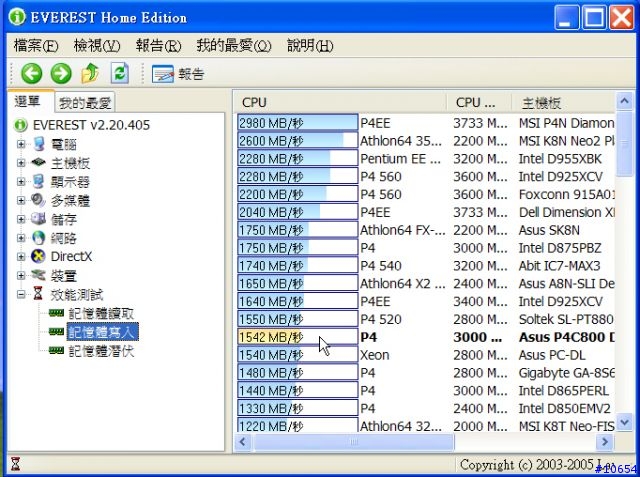Select the 儲存 storage drive icon
This screenshot has height=477, width=640.
[38, 219]
